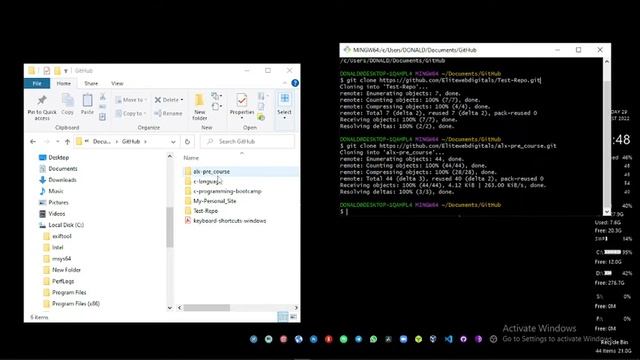Click inside the Search GitHub field
This screenshot has width=640, height=360.
[247, 142]
